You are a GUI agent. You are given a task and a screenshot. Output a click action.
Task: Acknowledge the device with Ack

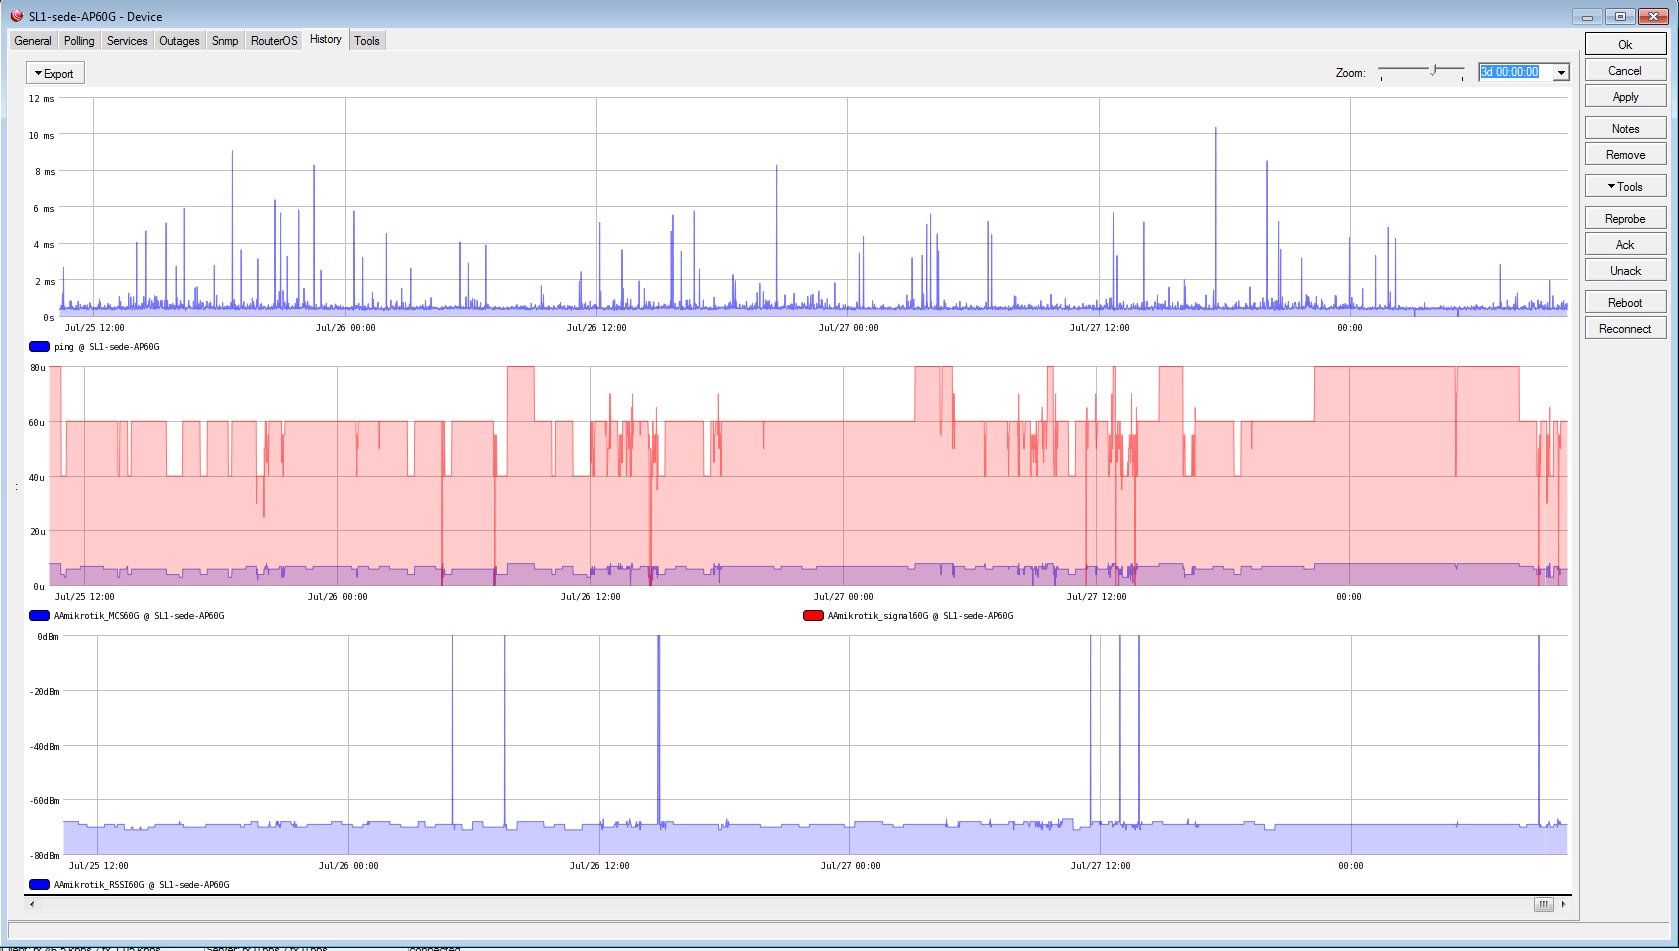(1624, 244)
